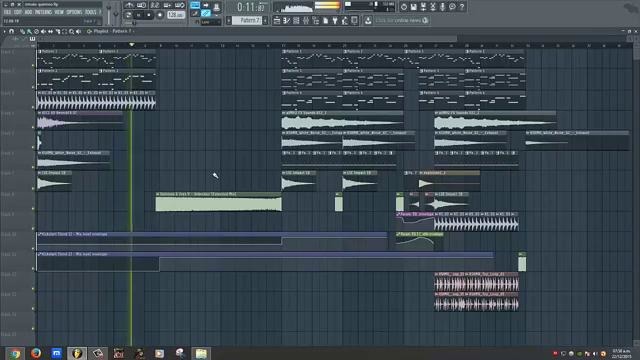The image size is (640, 360).
Task: Toggle the loop recording icon
Action: (180, 5)
